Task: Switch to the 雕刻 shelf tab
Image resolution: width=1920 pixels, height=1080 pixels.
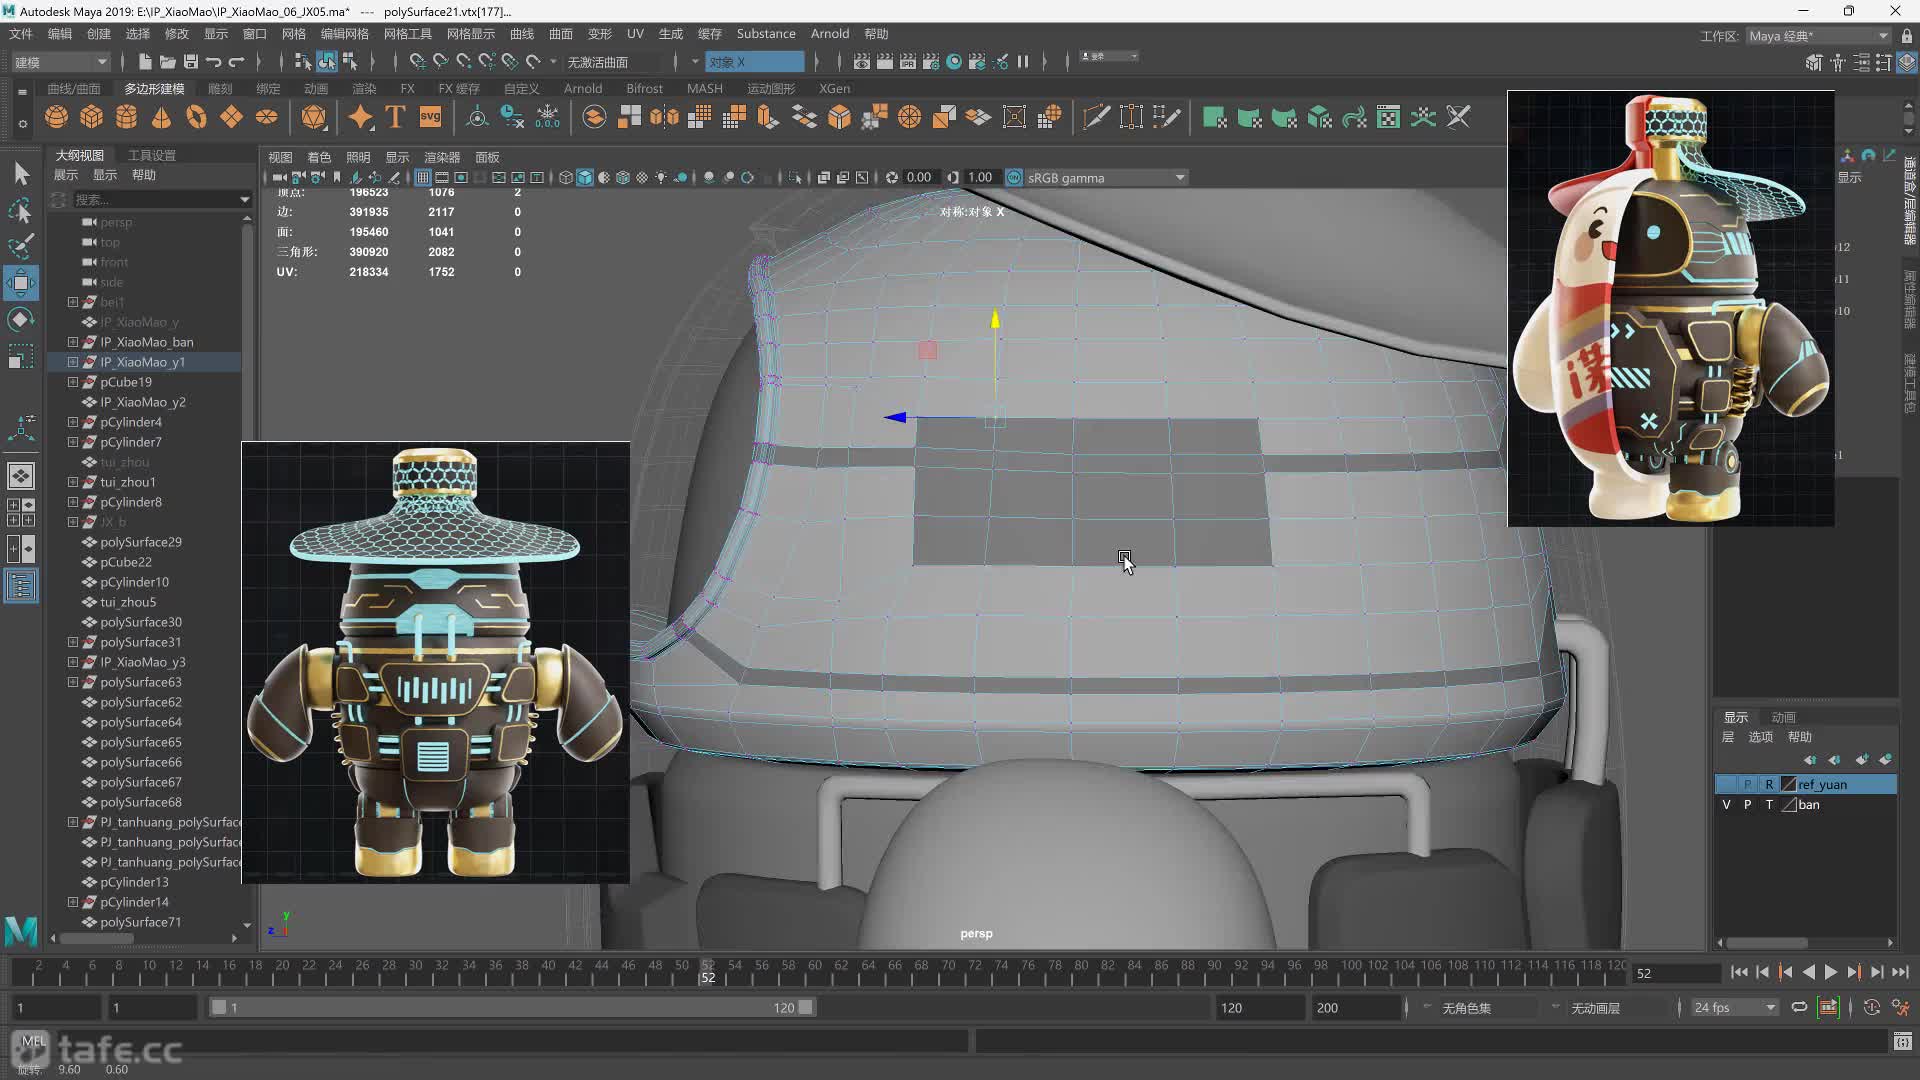Action: click(x=220, y=89)
